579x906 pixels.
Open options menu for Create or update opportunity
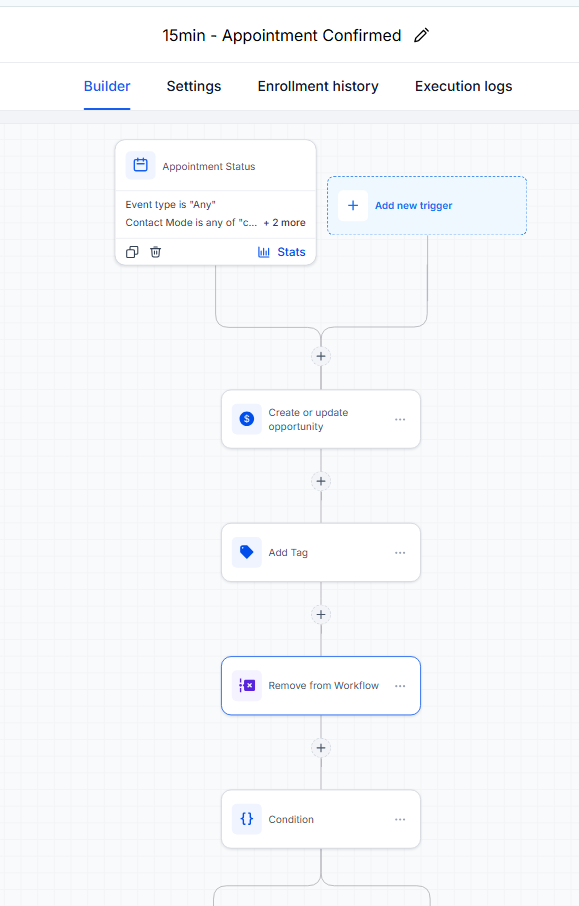[x=400, y=419]
